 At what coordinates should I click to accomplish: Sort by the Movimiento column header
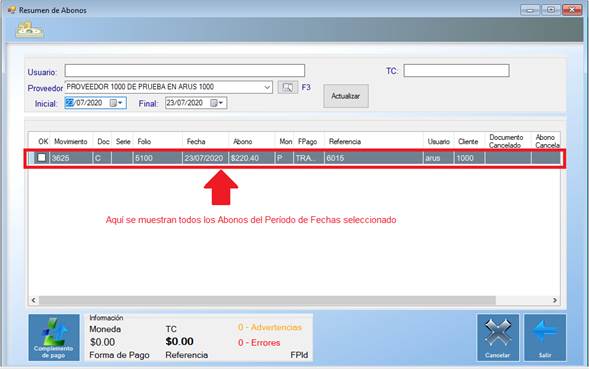pos(71,142)
